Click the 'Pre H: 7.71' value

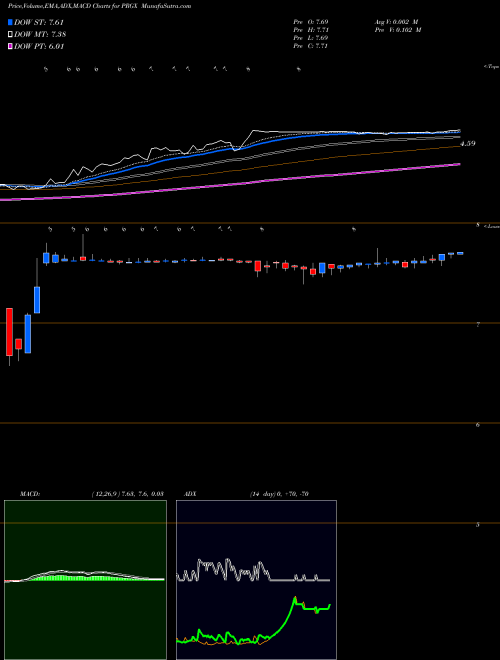coord(311,30)
